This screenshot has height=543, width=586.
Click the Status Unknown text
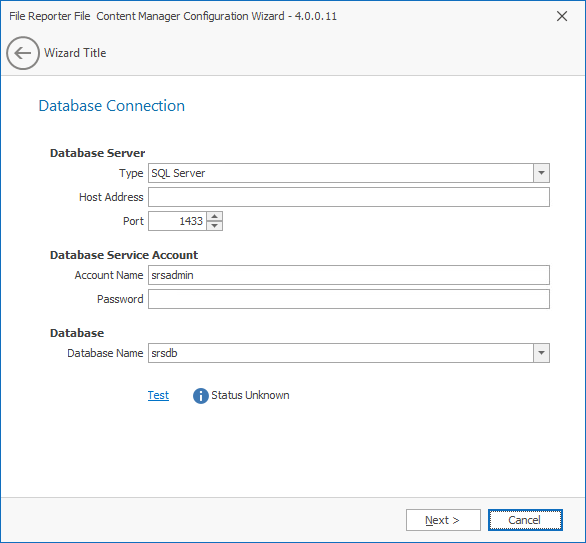[x=250, y=395]
